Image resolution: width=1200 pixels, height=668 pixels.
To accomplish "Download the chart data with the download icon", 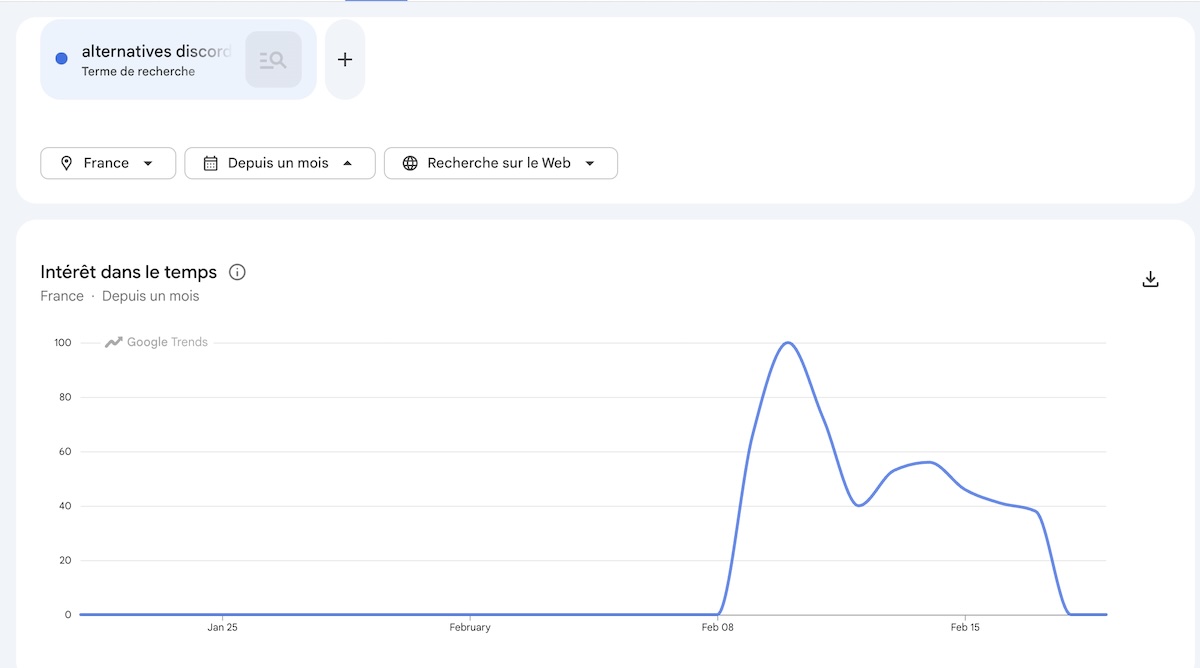I will (1150, 280).
